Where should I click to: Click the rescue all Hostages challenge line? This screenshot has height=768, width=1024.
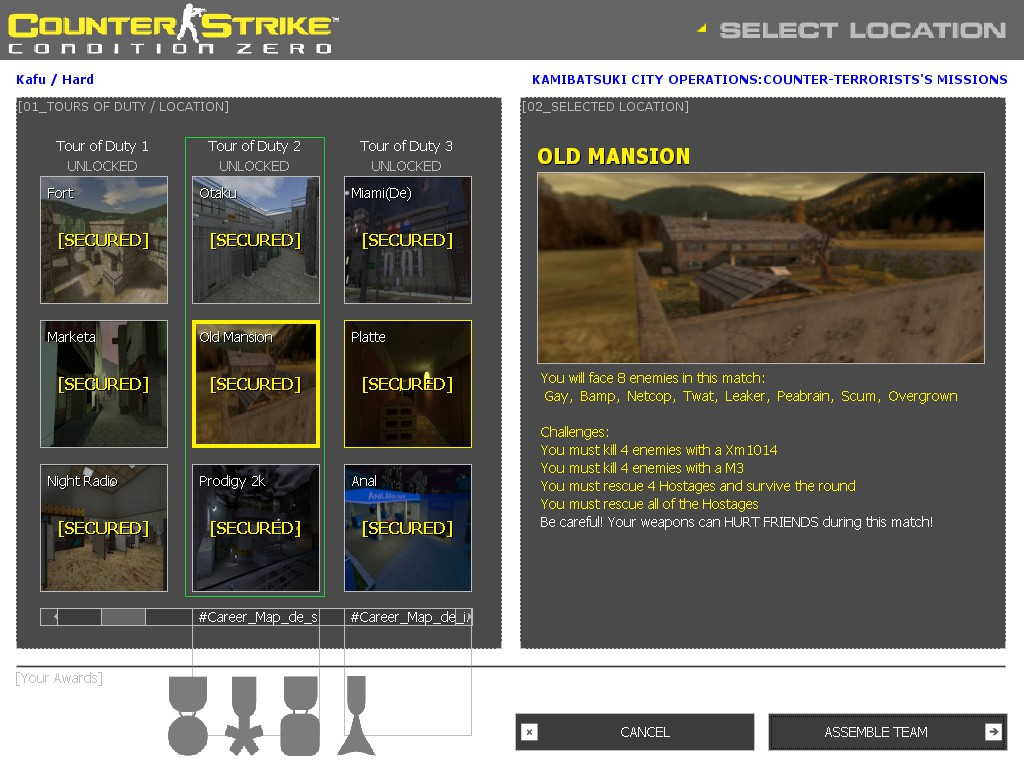coord(649,504)
